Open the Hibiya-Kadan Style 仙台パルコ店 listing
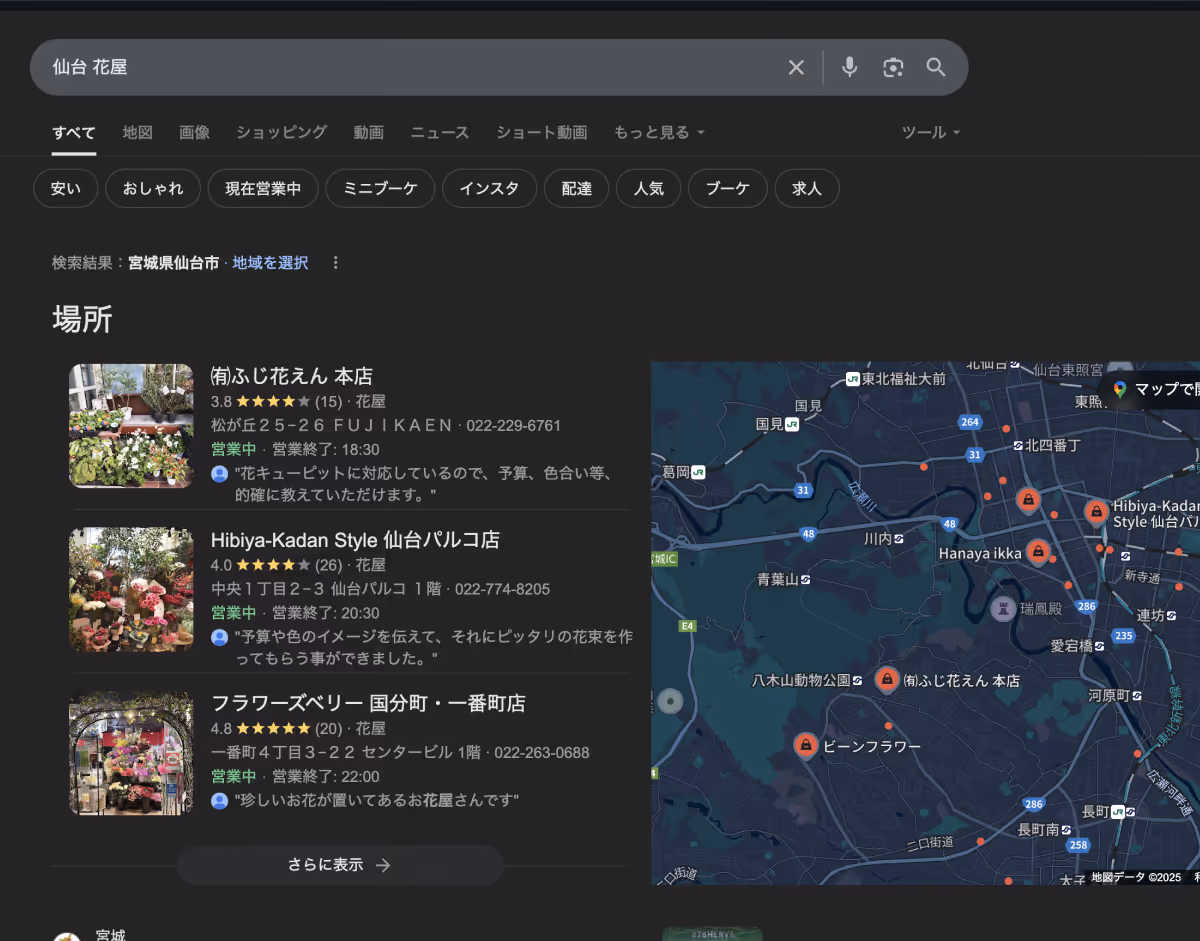1200x941 pixels. pyautogui.click(x=355, y=540)
